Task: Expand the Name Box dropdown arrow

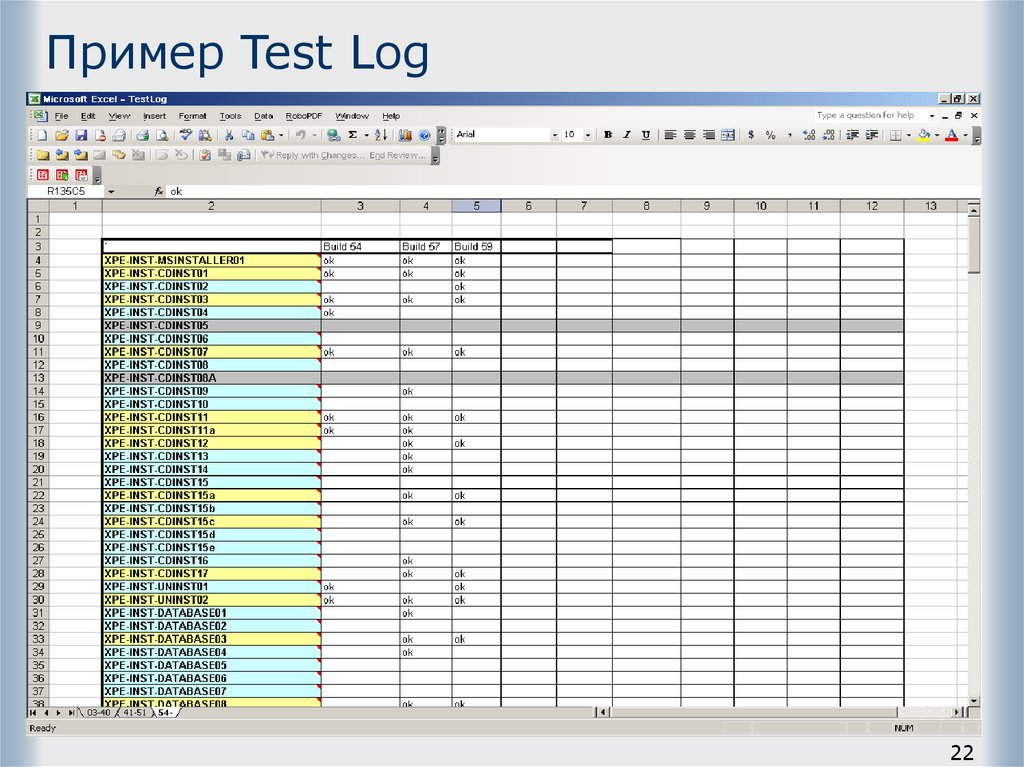Action: tap(110, 190)
